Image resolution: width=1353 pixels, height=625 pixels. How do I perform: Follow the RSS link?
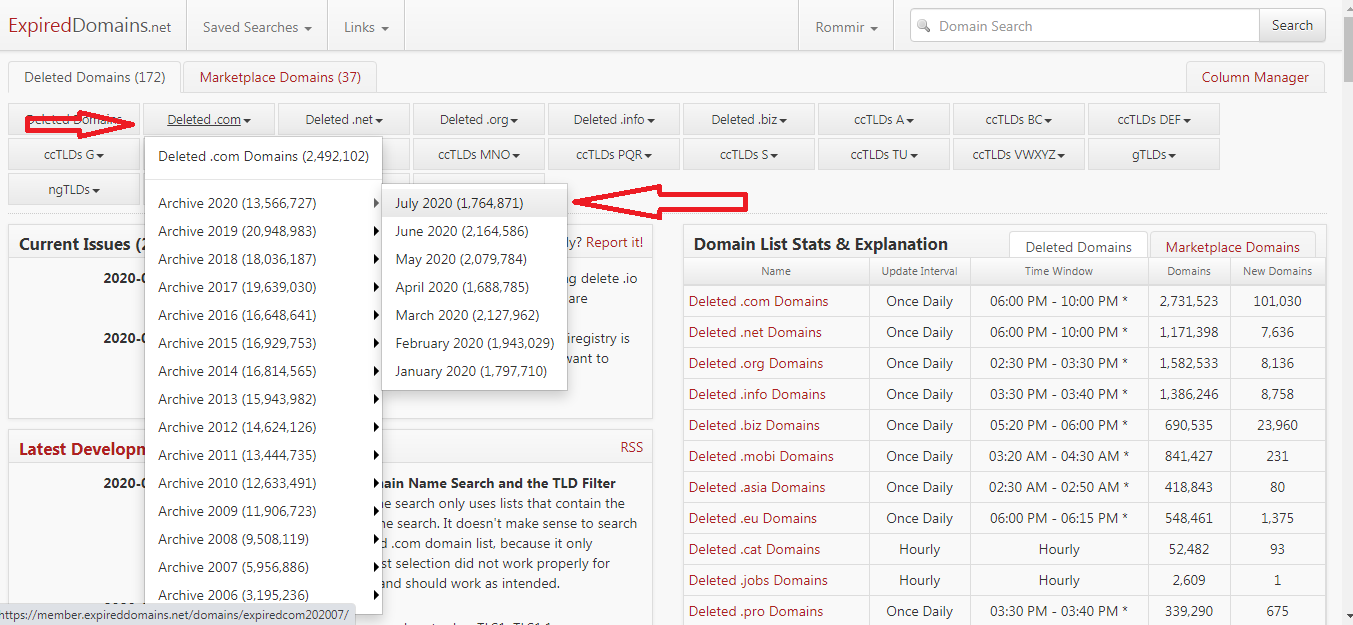[x=632, y=447]
